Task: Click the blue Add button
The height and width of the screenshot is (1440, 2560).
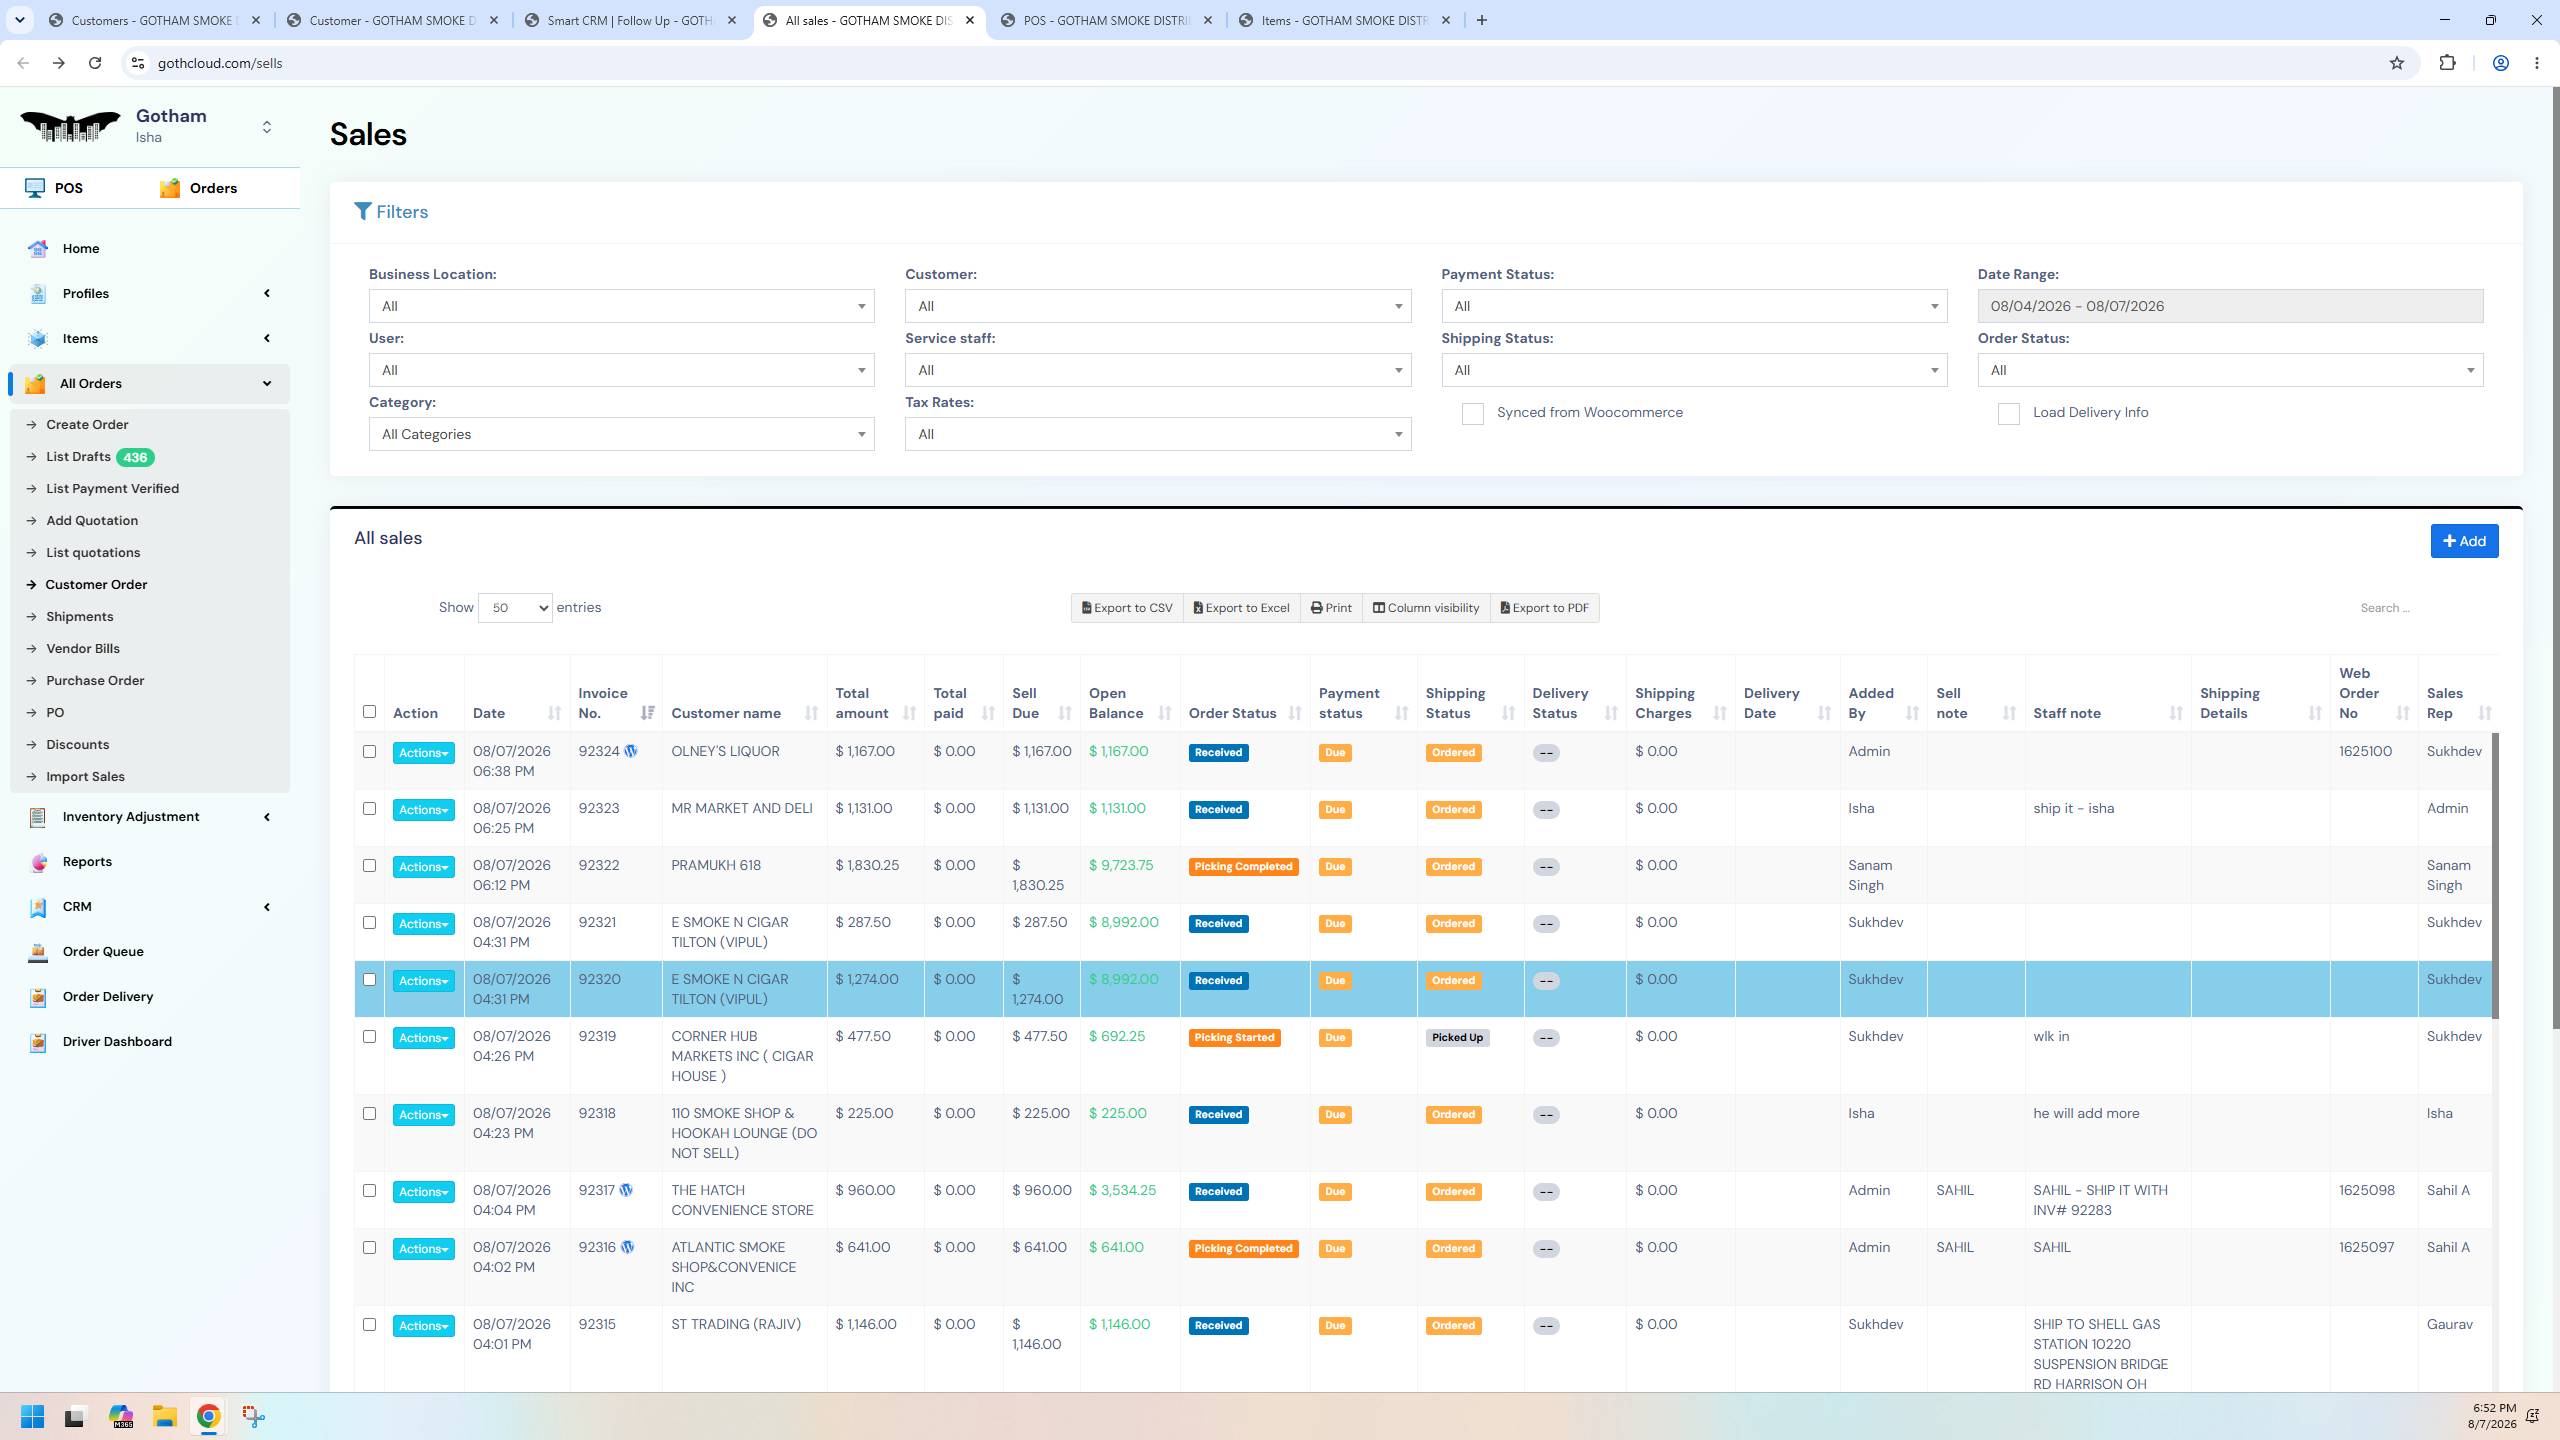Action: [2464, 541]
